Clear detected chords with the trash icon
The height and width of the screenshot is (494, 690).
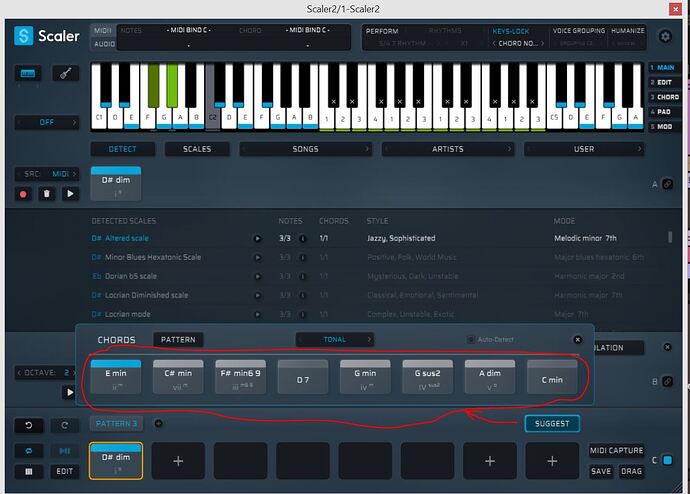pos(47,194)
